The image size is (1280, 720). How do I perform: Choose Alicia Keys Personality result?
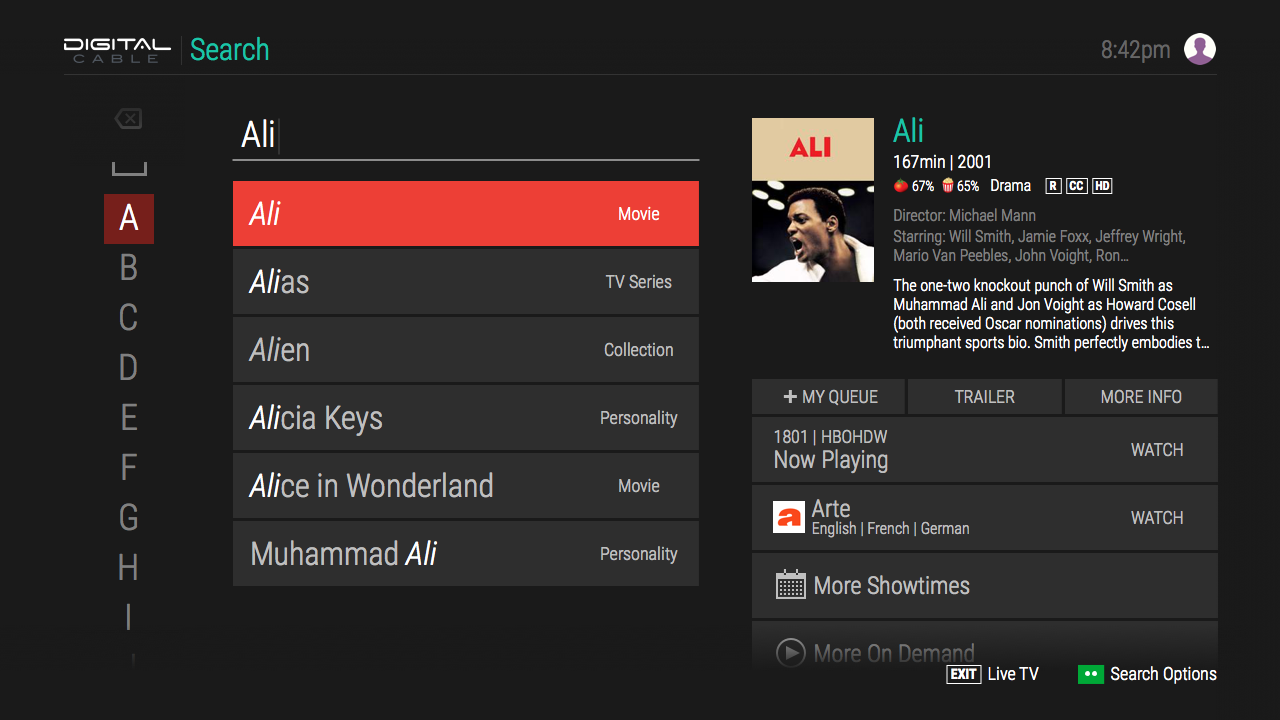tap(465, 418)
